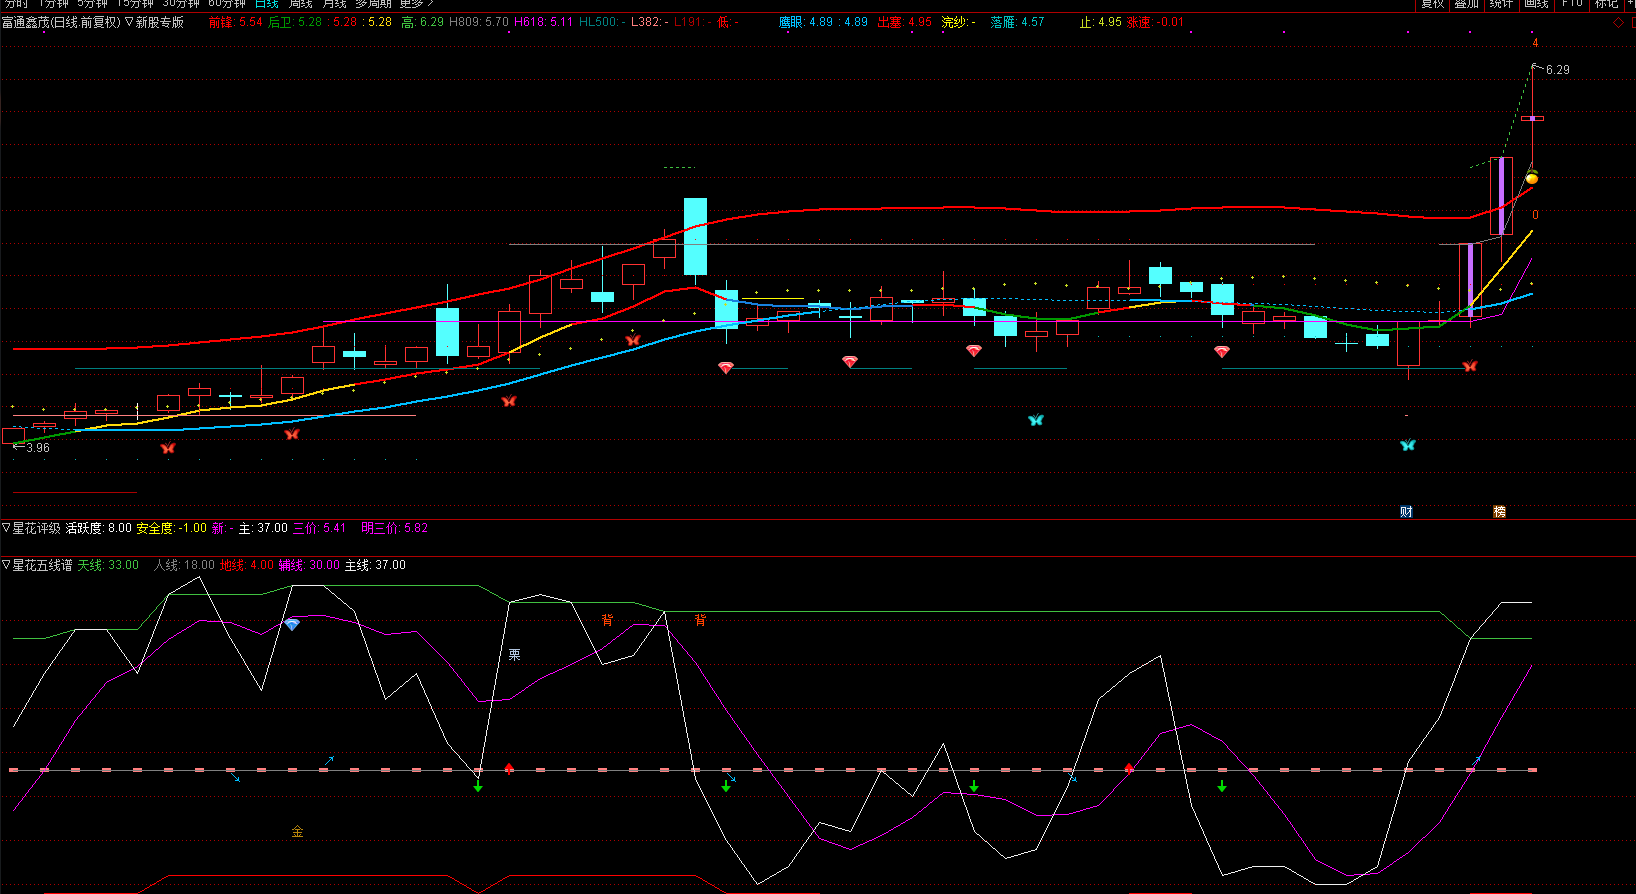Click the 前锋: 5.54 value

(235, 22)
